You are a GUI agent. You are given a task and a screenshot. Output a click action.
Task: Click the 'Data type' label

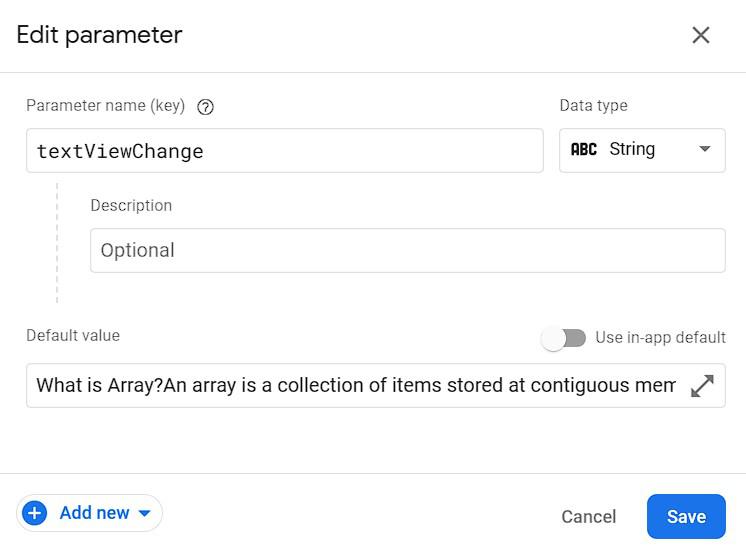593,106
